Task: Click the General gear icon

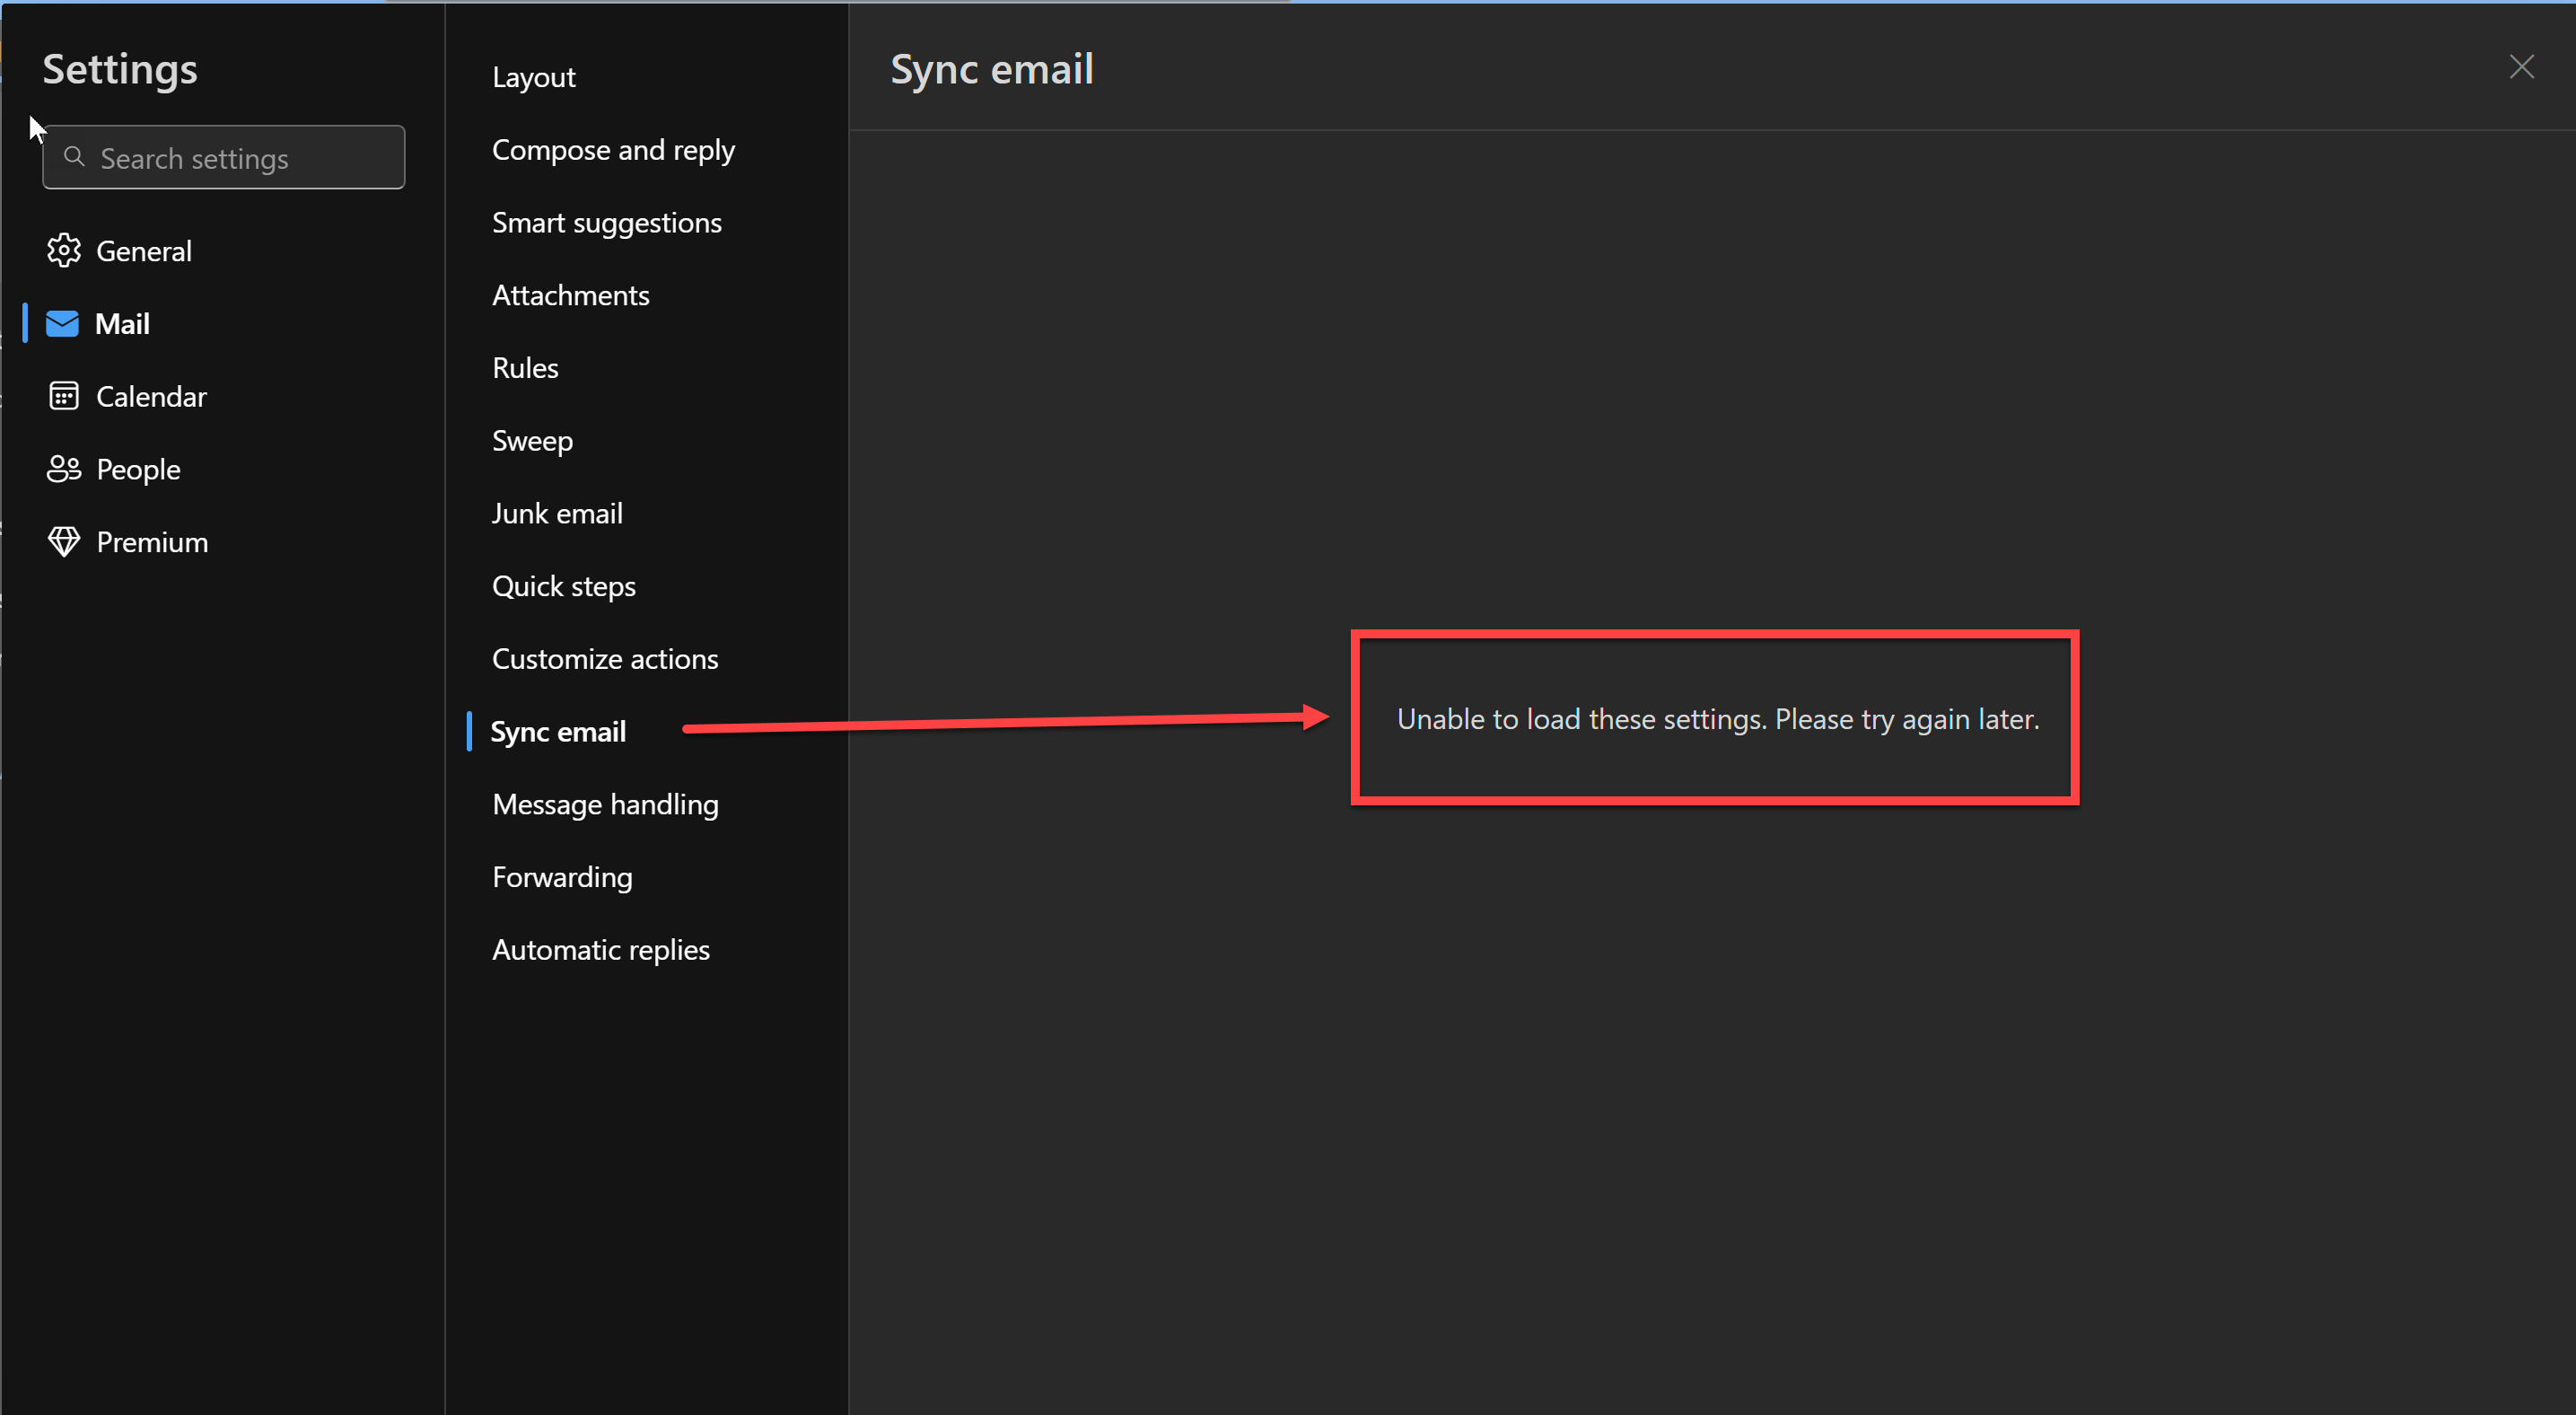Action: [64, 251]
